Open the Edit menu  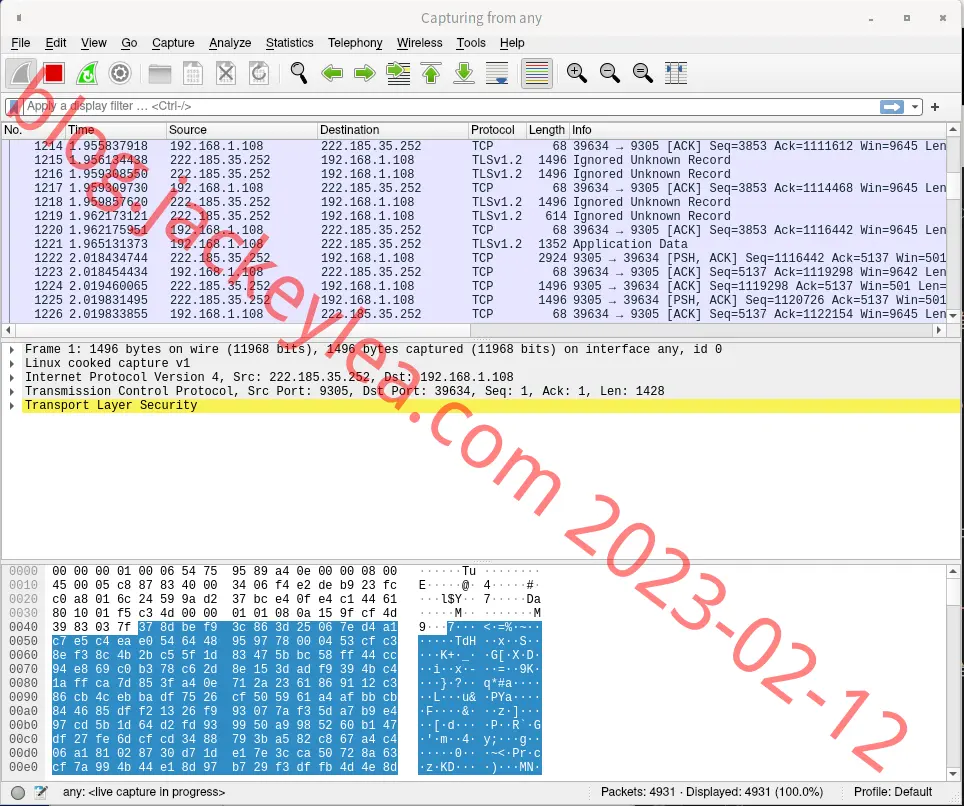[x=55, y=43]
